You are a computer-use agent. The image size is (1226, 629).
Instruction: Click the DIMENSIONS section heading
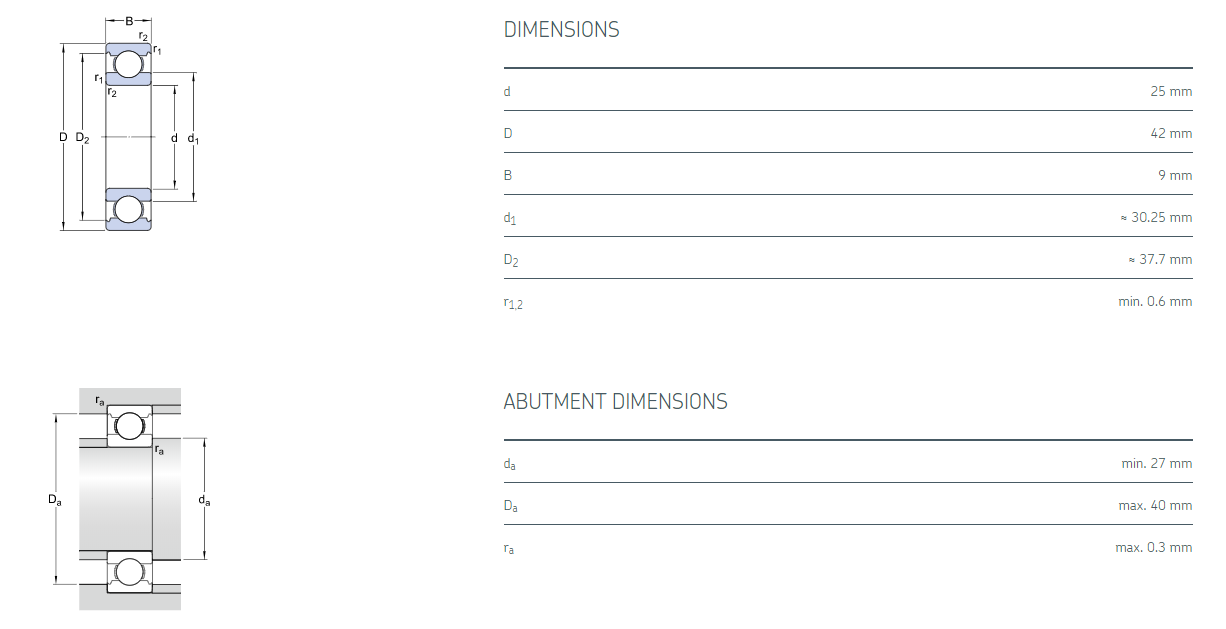(x=561, y=30)
